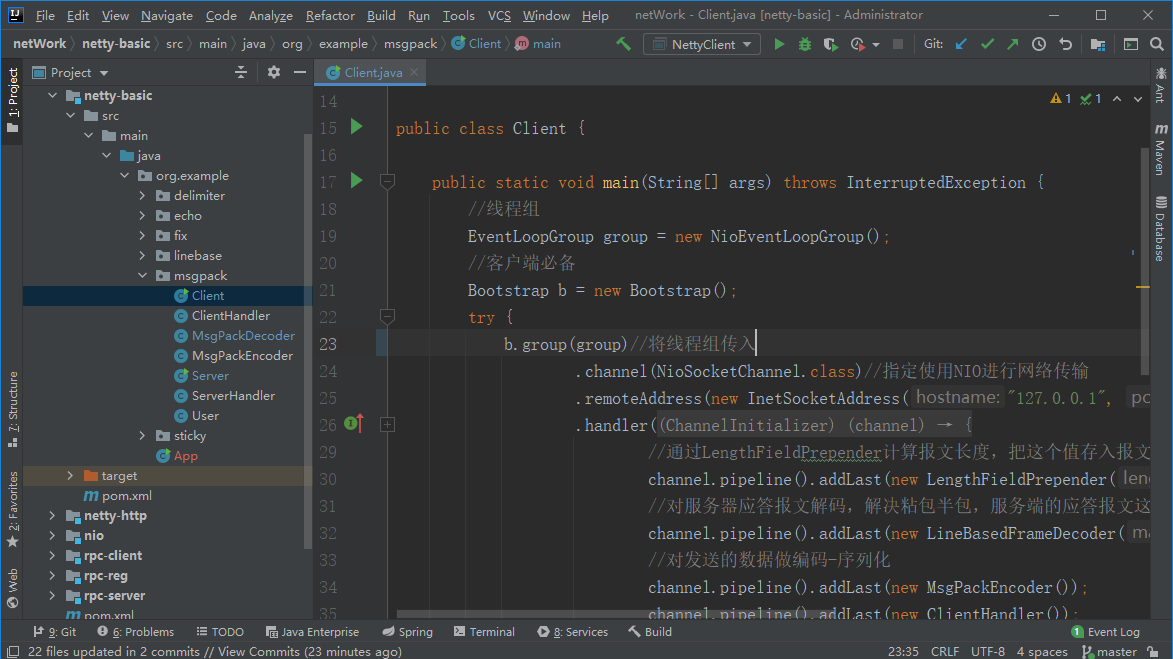Open the 6: Problems tool window
This screenshot has height=659, width=1173.
(x=135, y=632)
